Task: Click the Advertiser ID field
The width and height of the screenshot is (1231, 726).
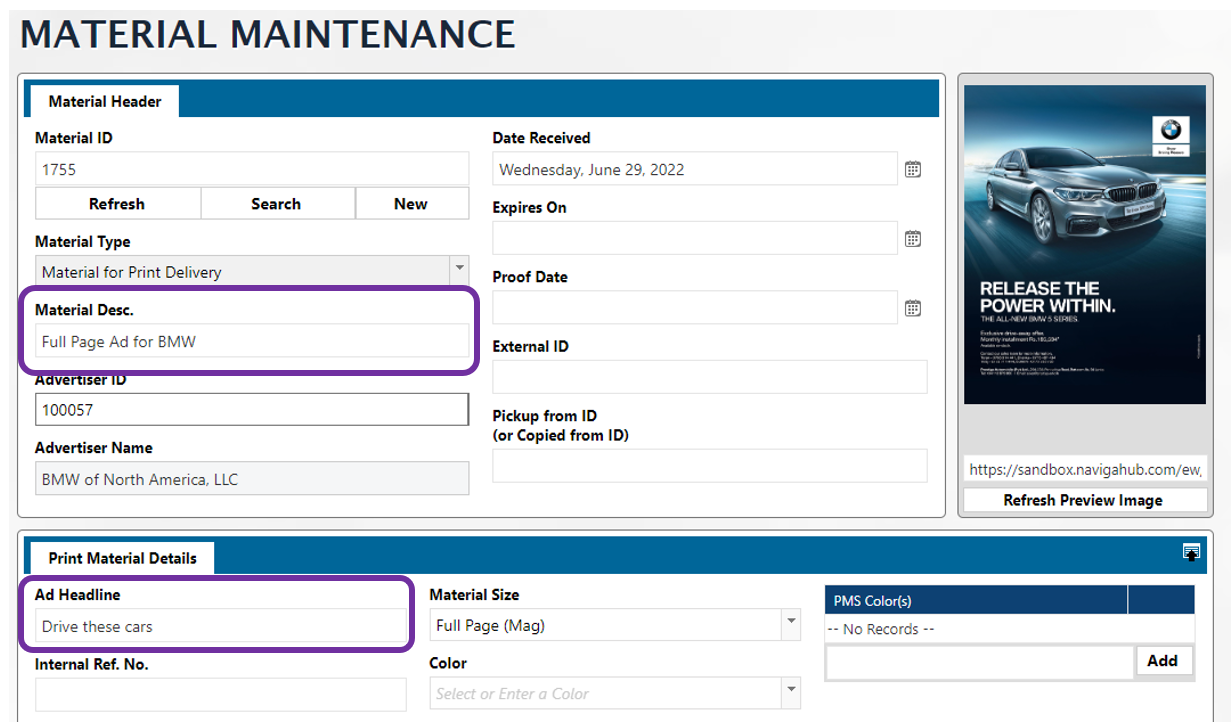Action: (251, 410)
